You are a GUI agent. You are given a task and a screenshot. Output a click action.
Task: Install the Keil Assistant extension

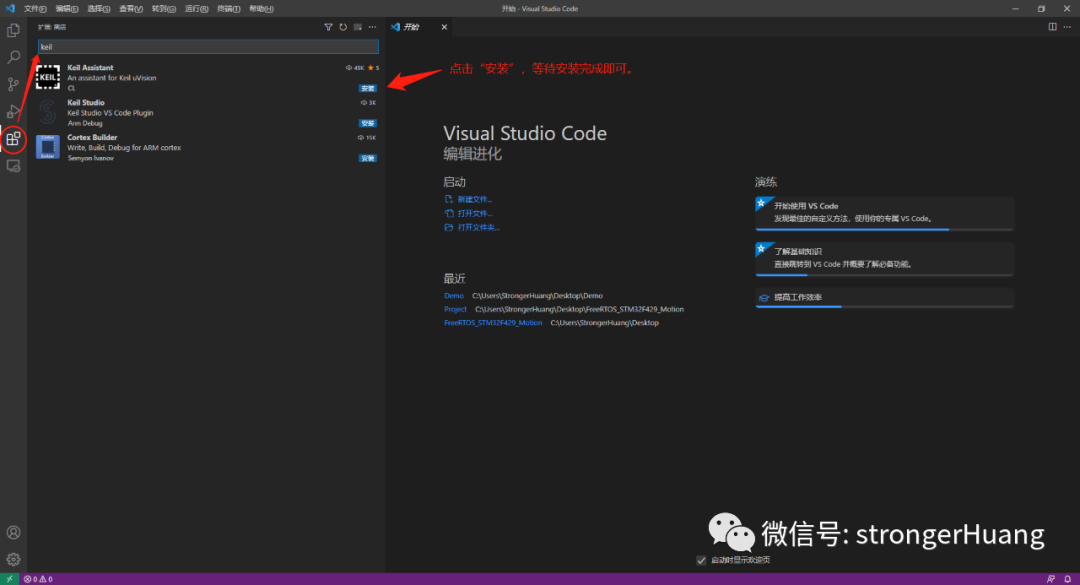368,88
